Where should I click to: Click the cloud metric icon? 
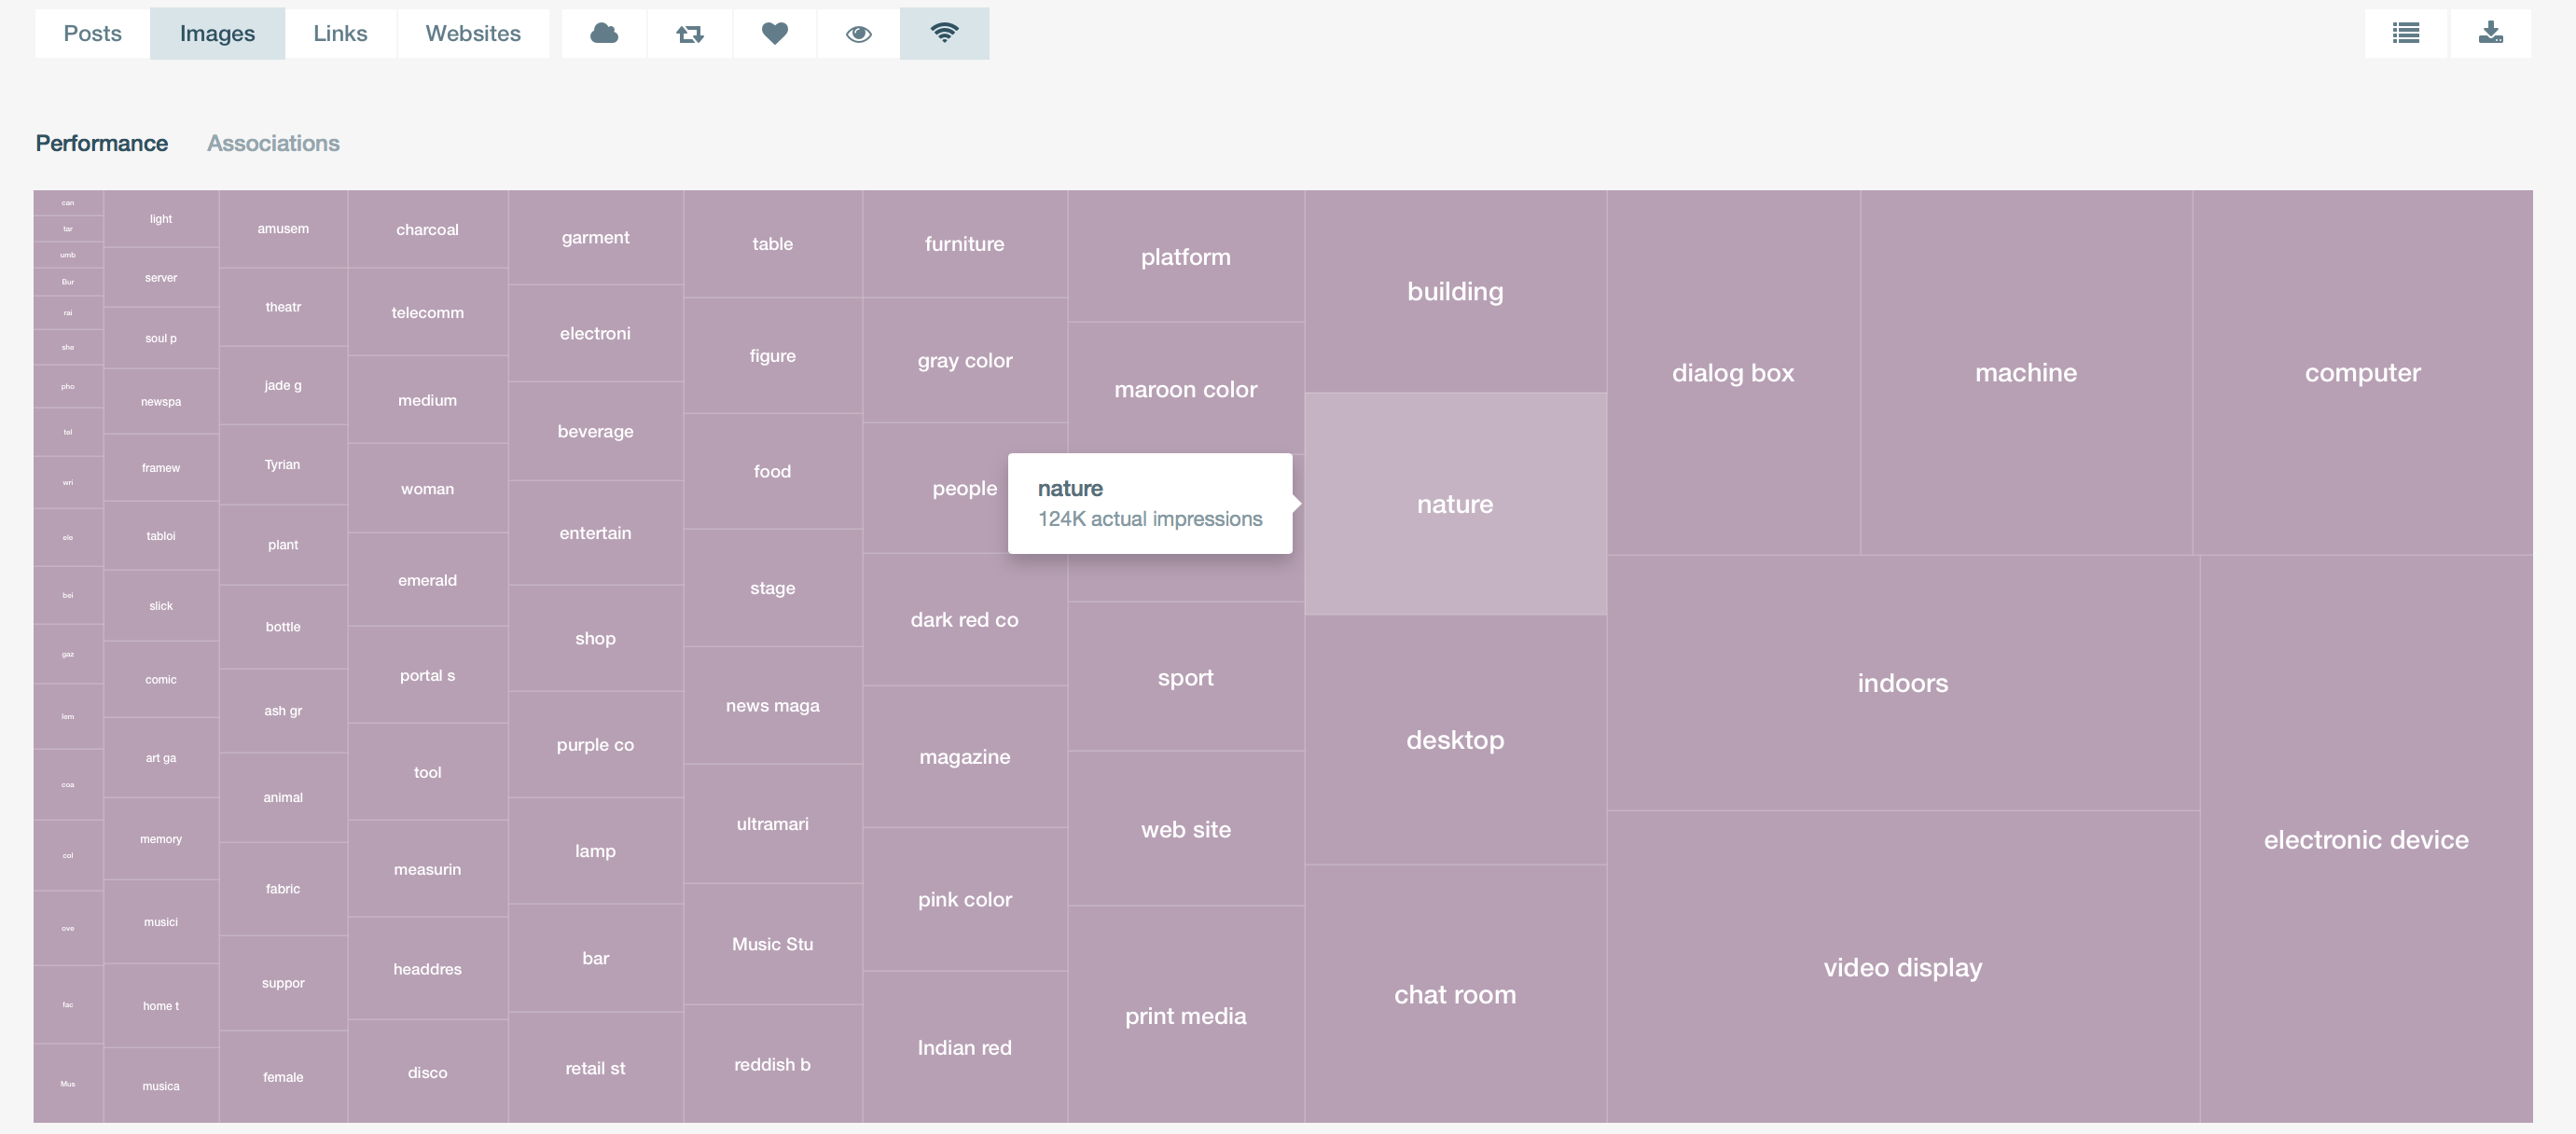[x=604, y=34]
